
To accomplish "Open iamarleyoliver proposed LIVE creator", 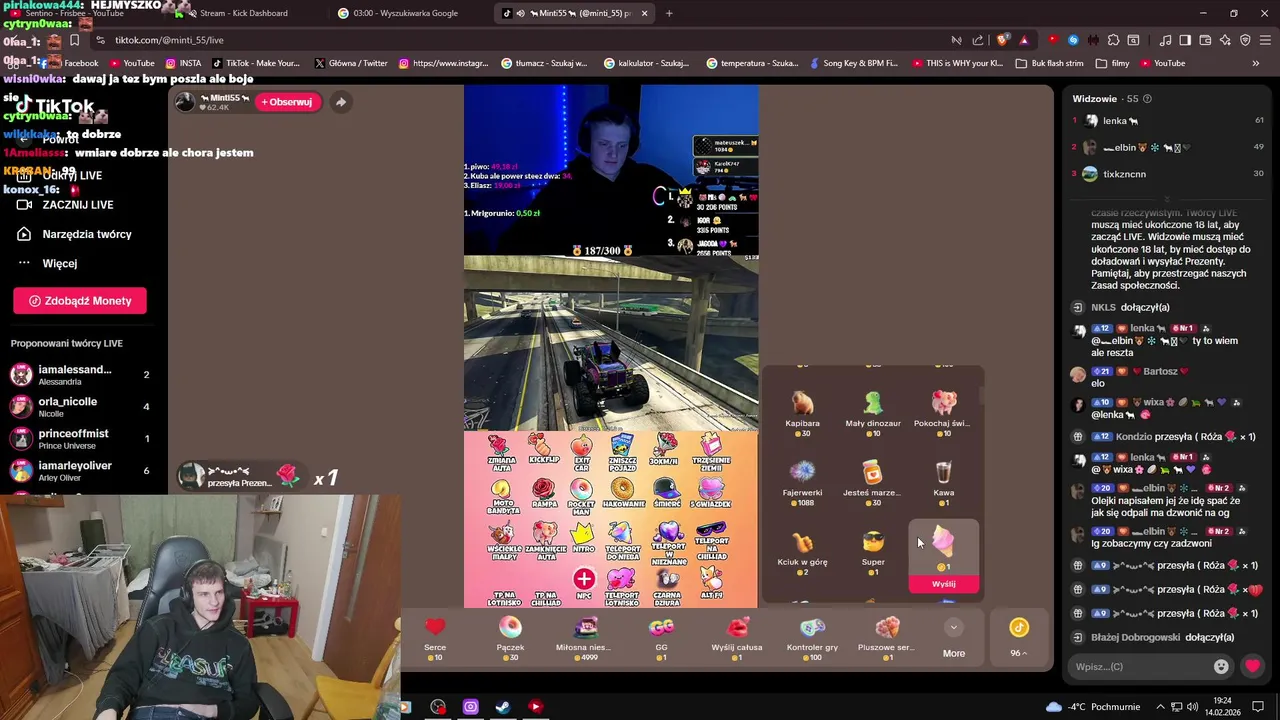I will [x=80, y=471].
